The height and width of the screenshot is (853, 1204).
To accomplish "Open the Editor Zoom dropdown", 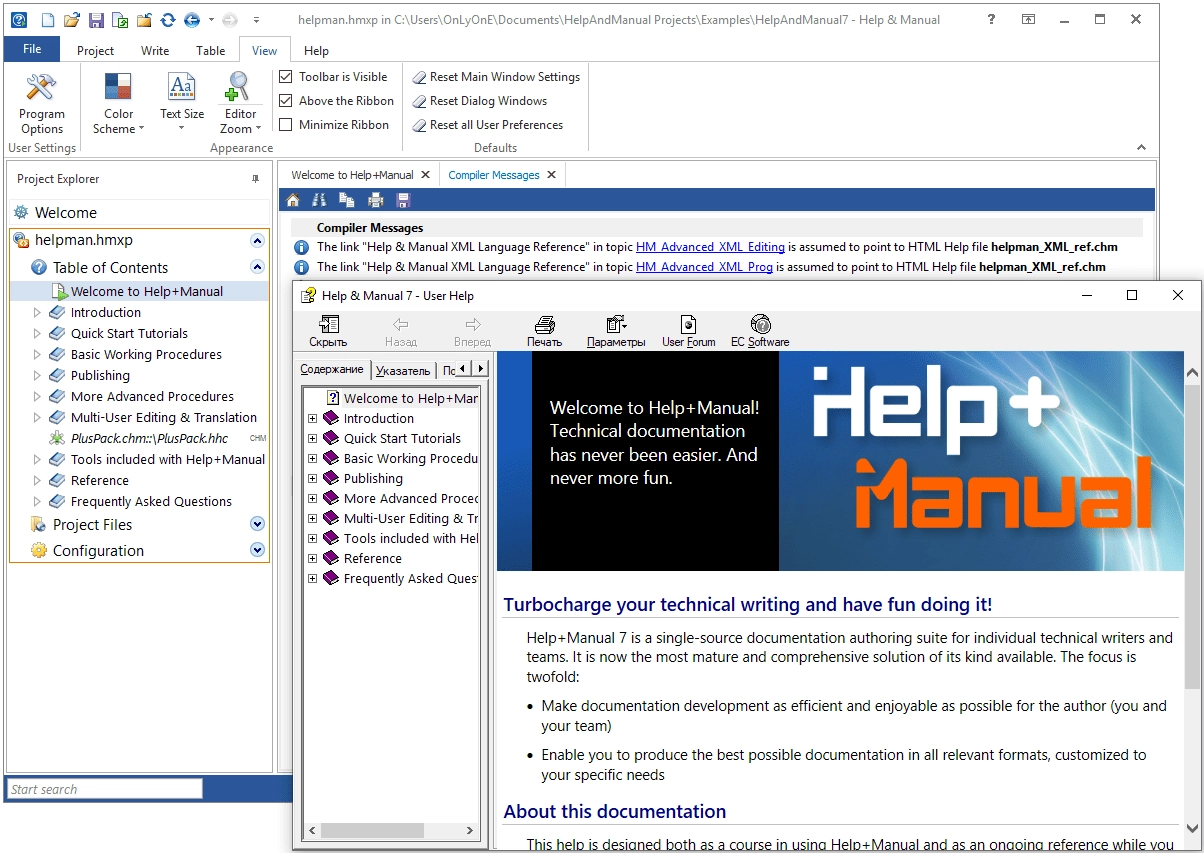I will 239,104.
